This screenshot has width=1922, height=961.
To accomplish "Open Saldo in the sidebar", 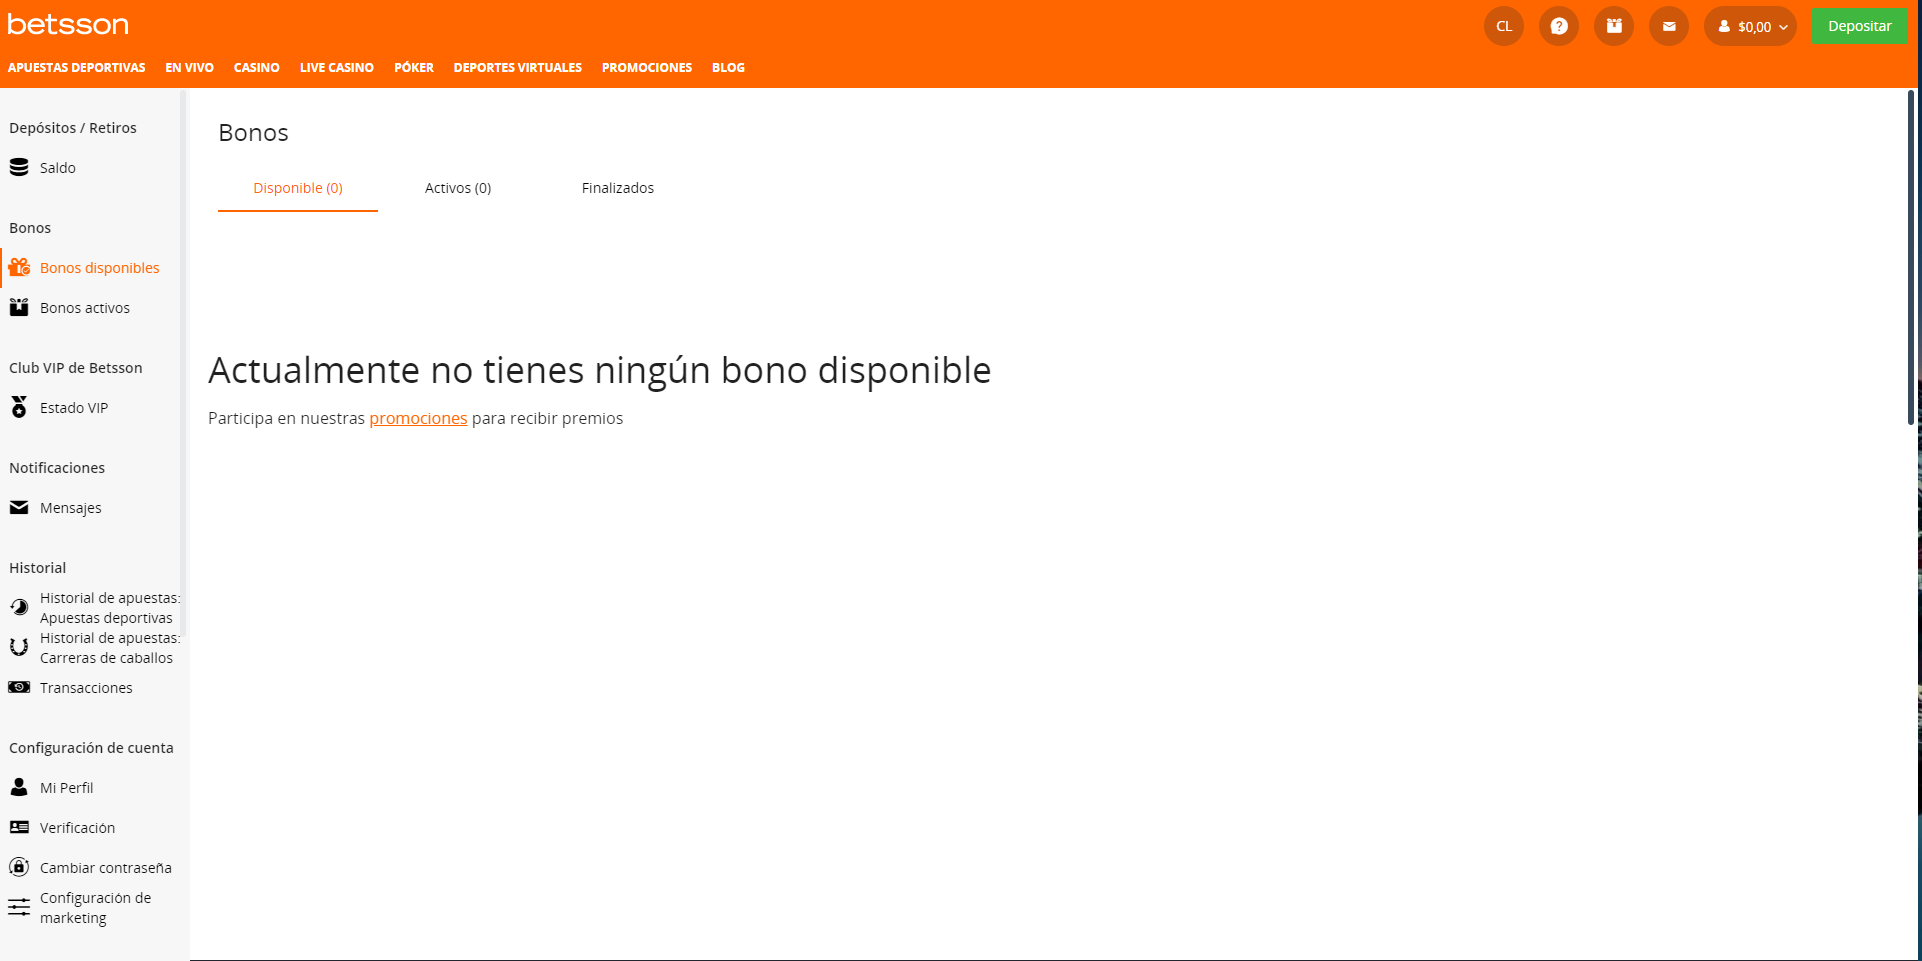I will pyautogui.click(x=58, y=168).
